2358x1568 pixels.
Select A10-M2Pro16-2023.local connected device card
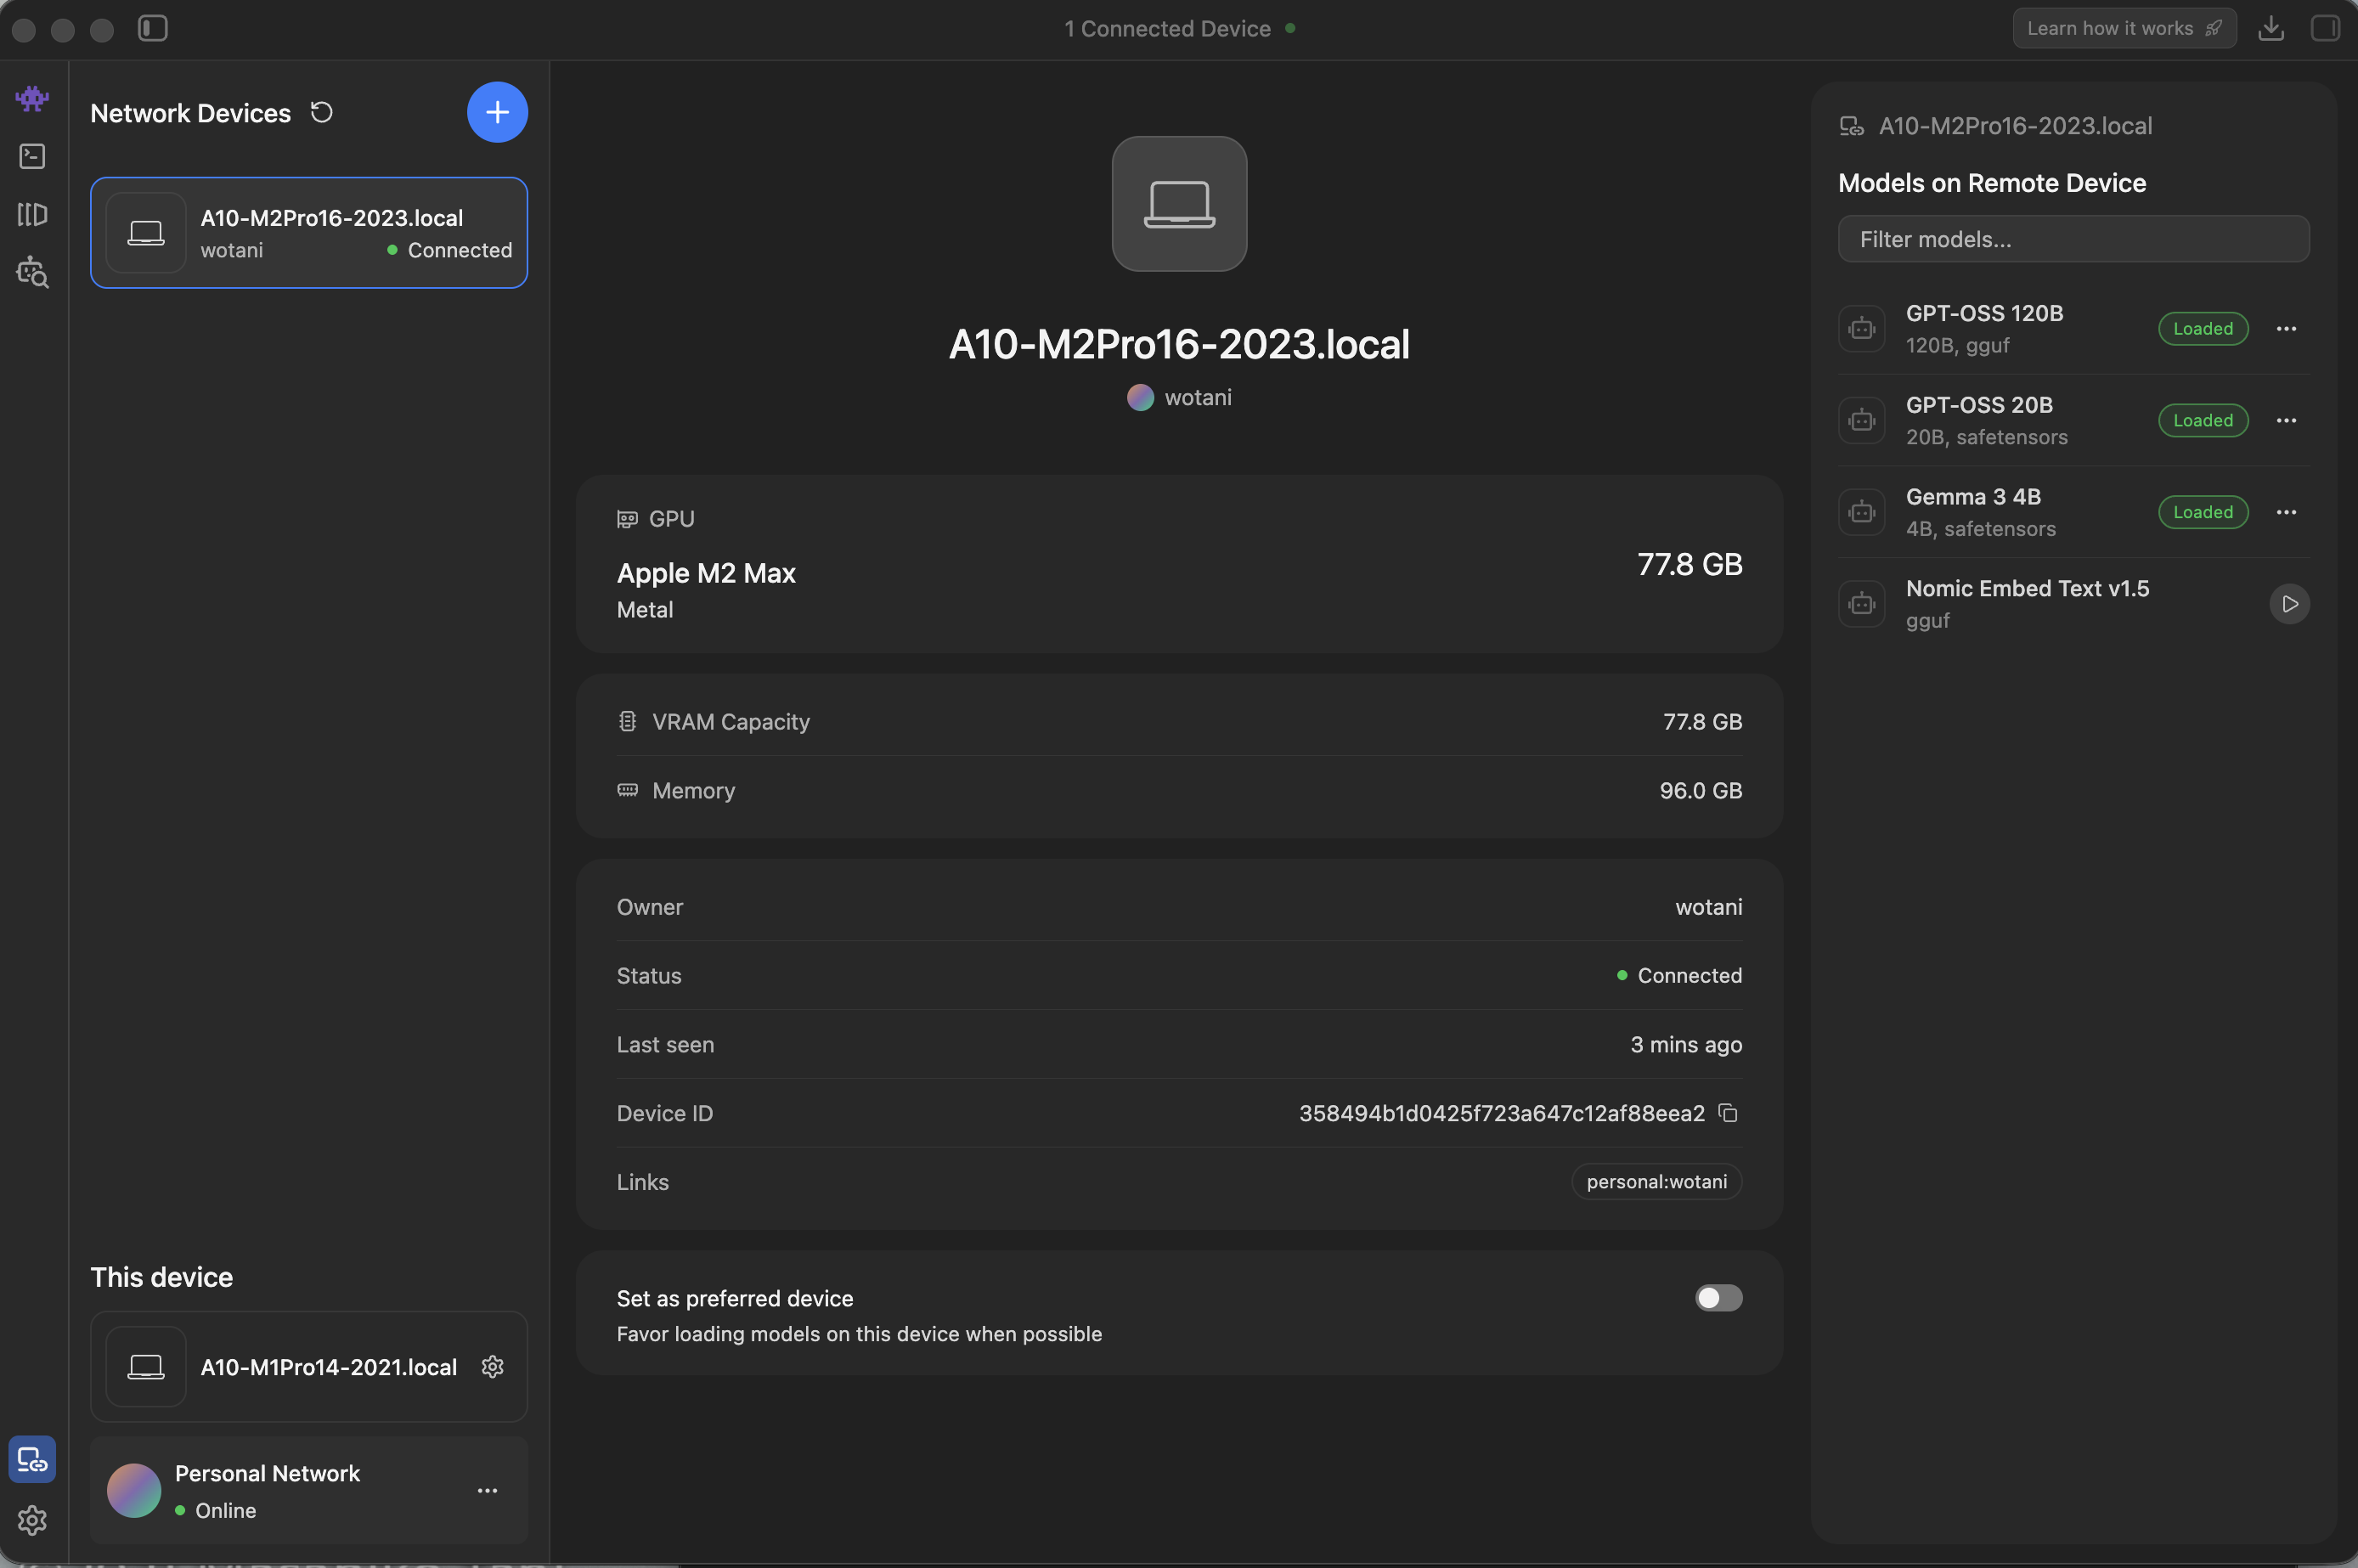309,233
